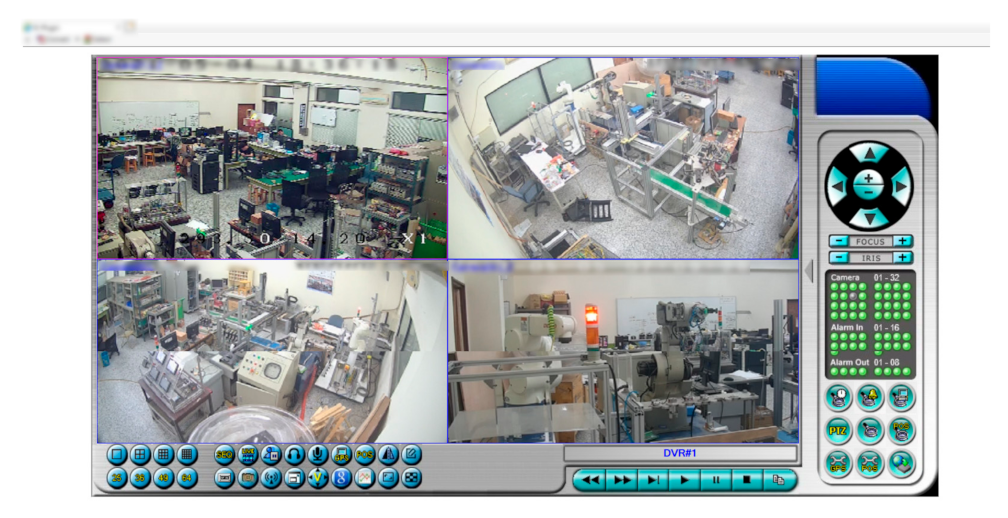This screenshot has width=1008, height=518.
Task: Select the 4-camera quad layout
Action: pyautogui.click(x=140, y=454)
